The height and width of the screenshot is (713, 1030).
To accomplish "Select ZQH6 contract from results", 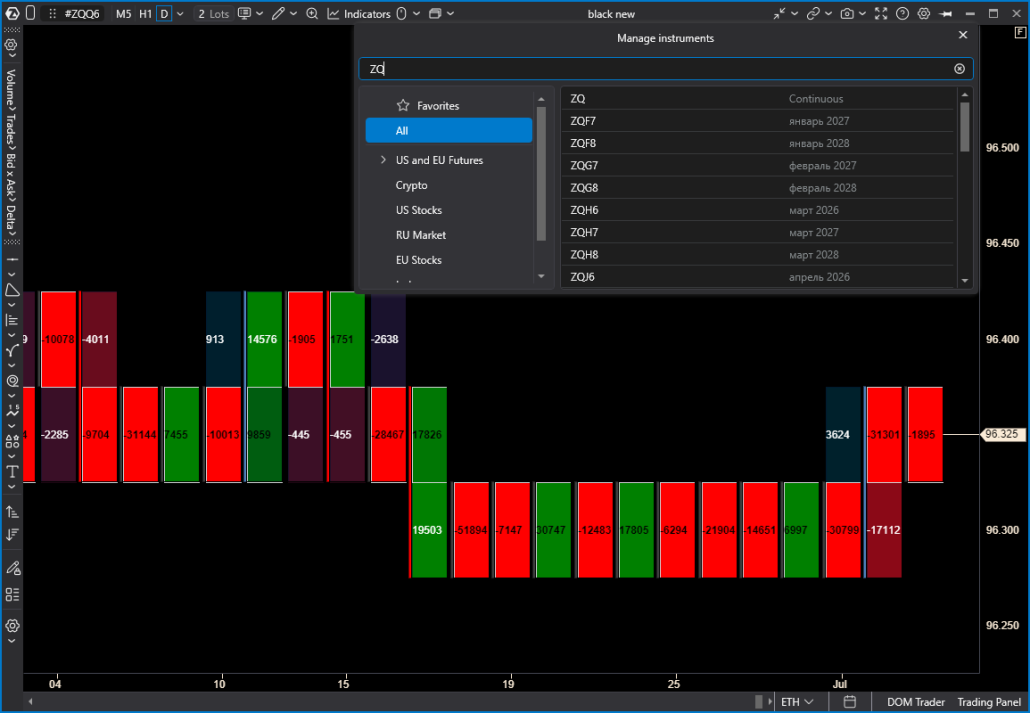I will 757,210.
